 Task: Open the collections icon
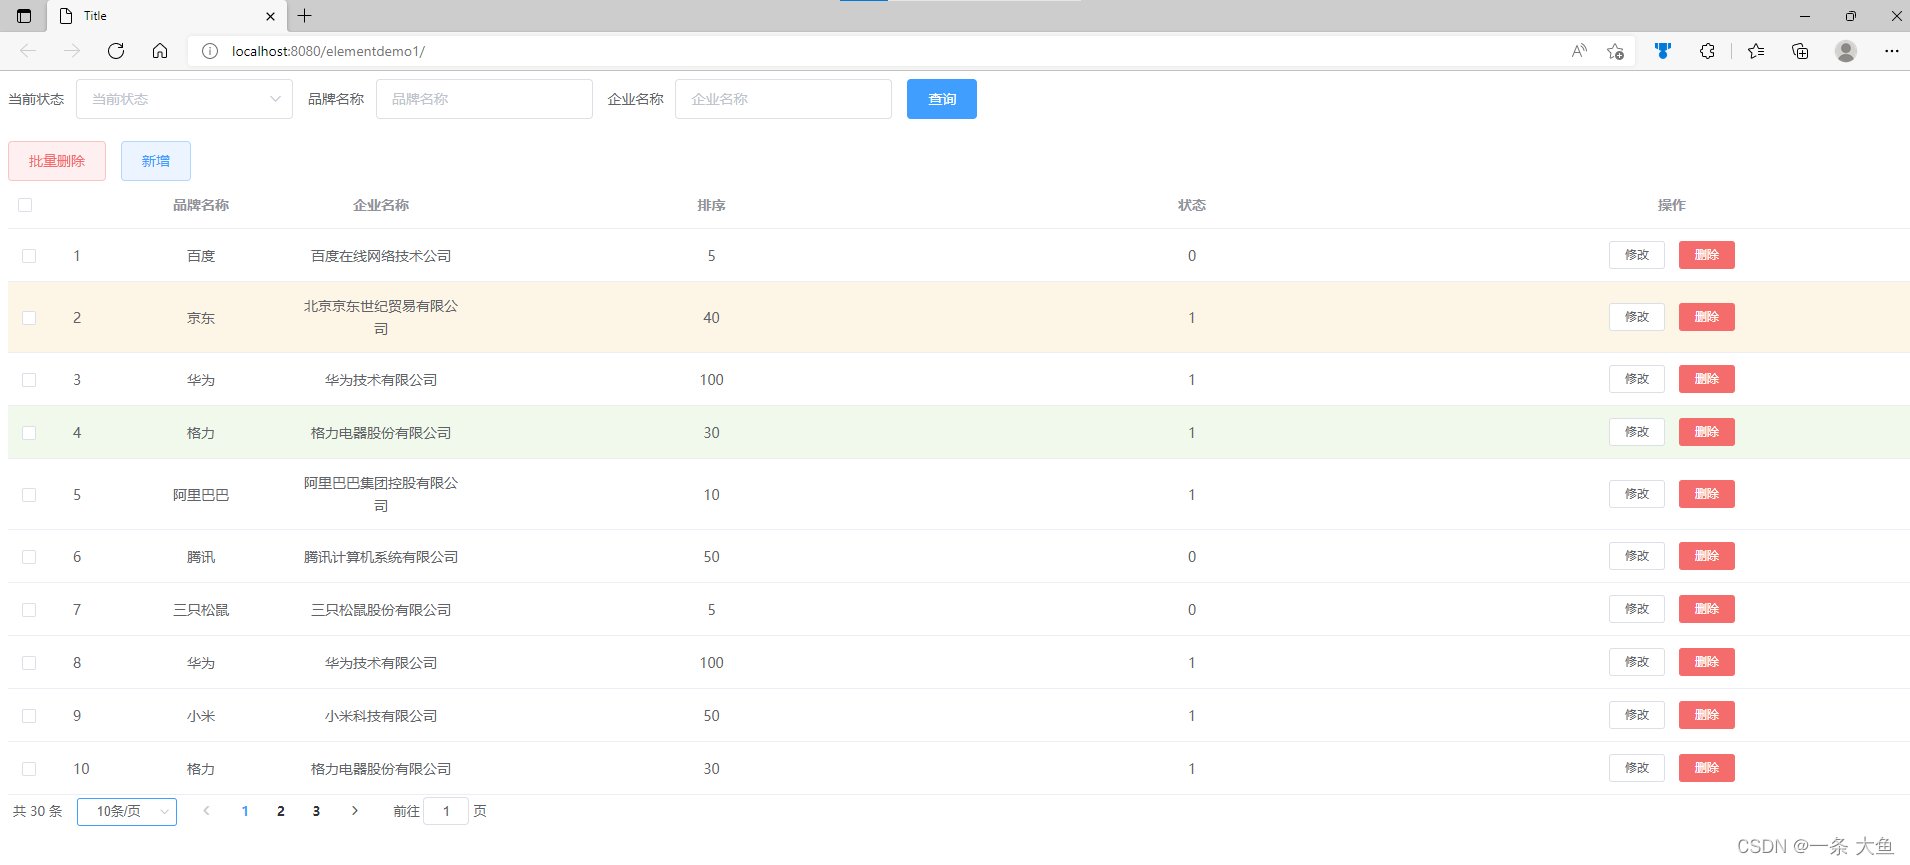1800,51
